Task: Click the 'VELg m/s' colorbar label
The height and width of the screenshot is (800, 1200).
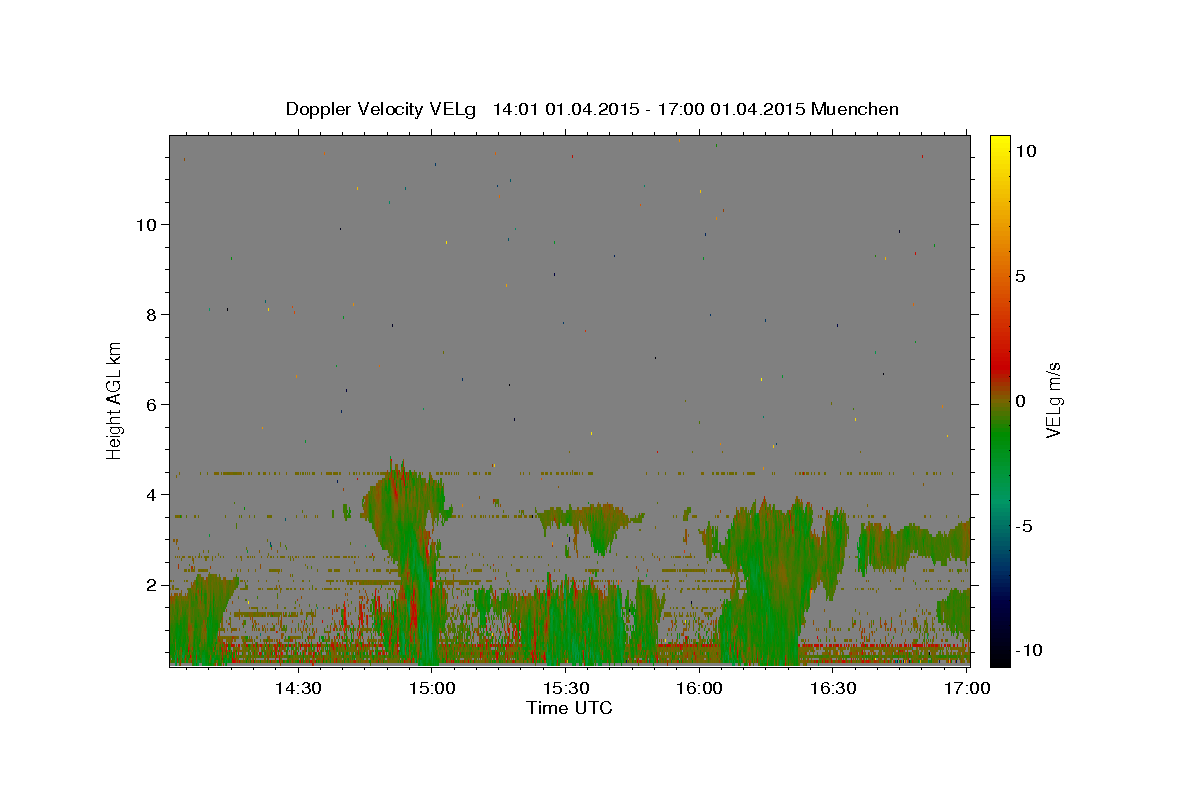Action: 1053,400
